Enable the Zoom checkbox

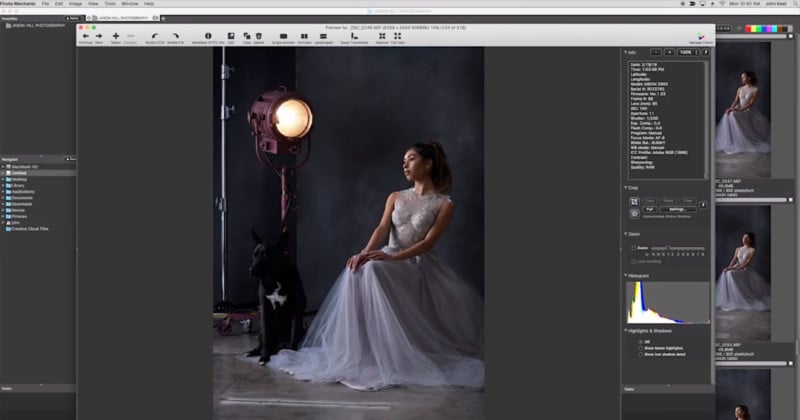coord(634,248)
